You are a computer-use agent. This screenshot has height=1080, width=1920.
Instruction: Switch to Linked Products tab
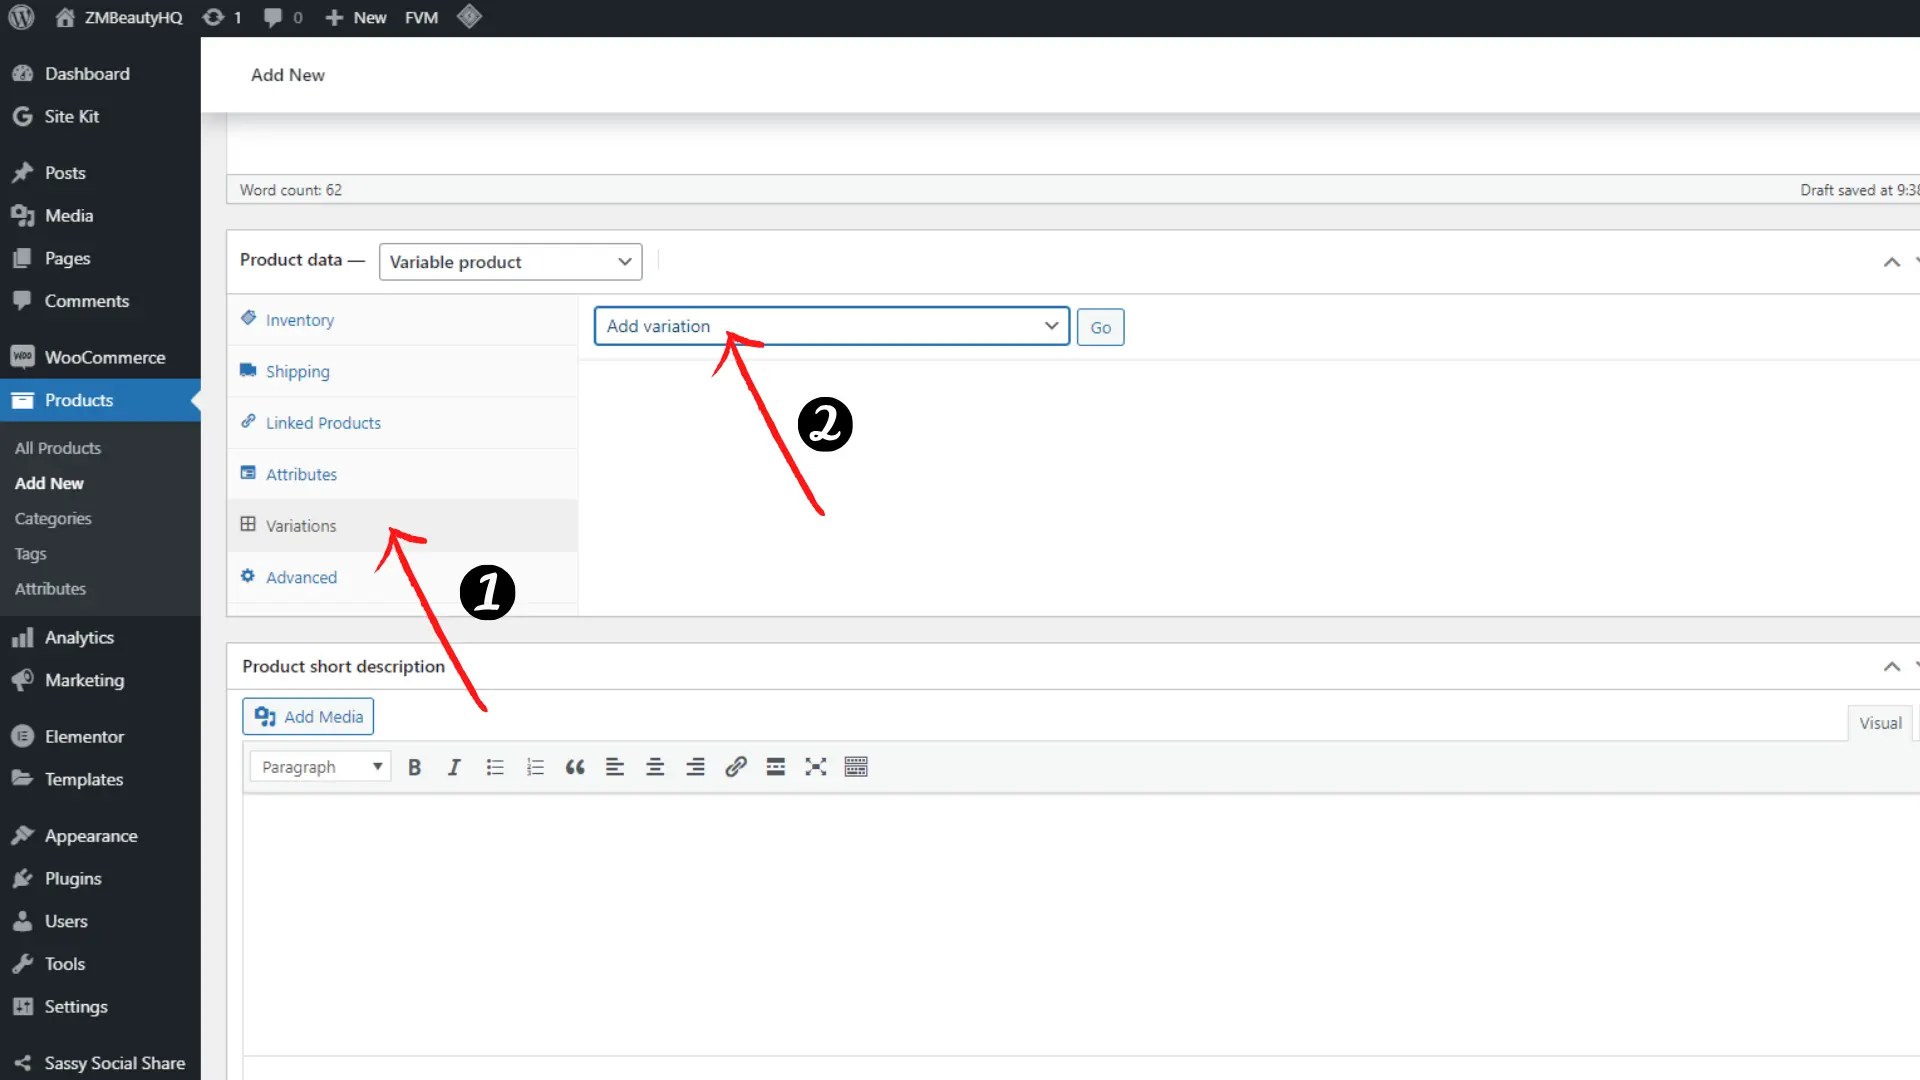(x=403, y=423)
